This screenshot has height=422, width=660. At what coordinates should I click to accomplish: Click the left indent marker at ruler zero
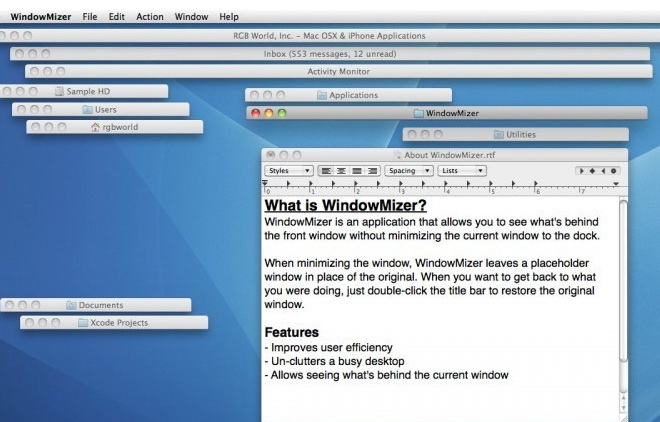coord(265,184)
